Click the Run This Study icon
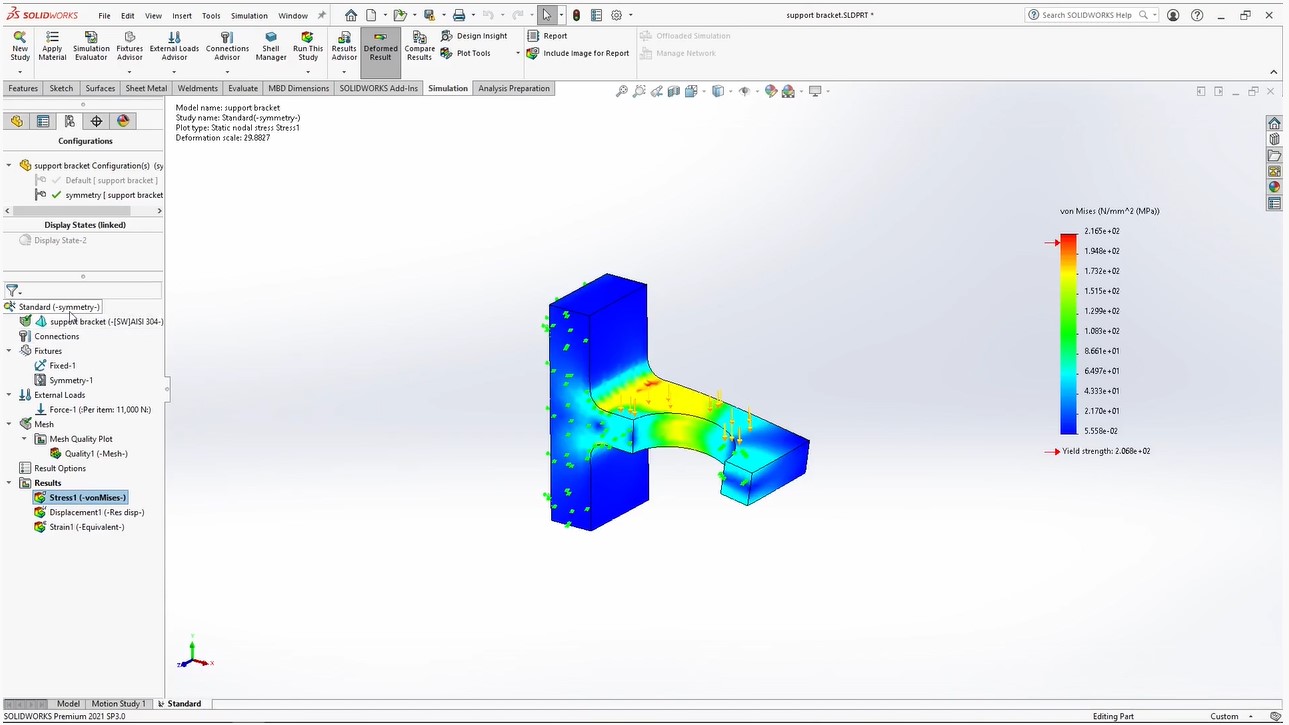The image size is (1289, 725). point(308,46)
